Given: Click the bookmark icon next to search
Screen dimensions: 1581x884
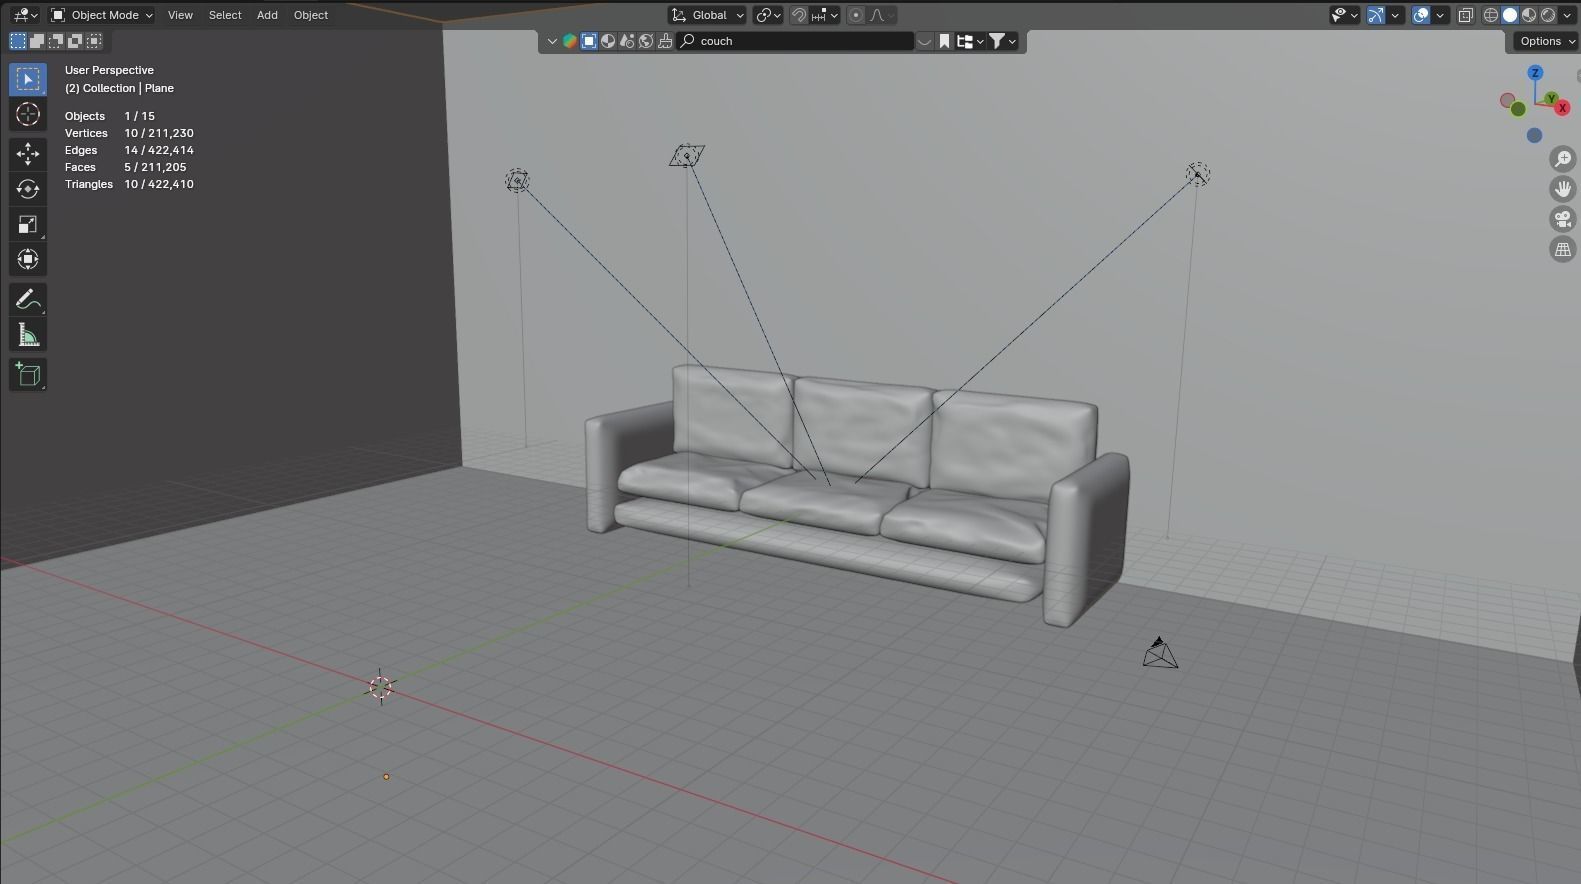Looking at the screenshot, I should [x=944, y=41].
